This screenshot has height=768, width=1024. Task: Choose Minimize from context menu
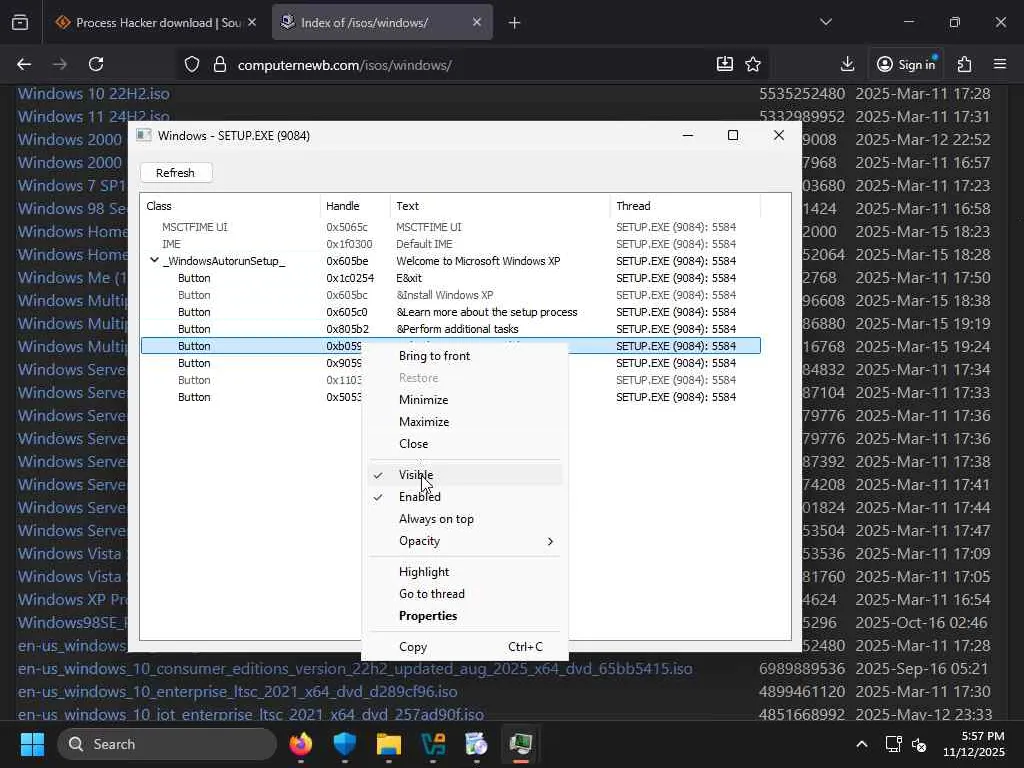pyautogui.click(x=466, y=400)
